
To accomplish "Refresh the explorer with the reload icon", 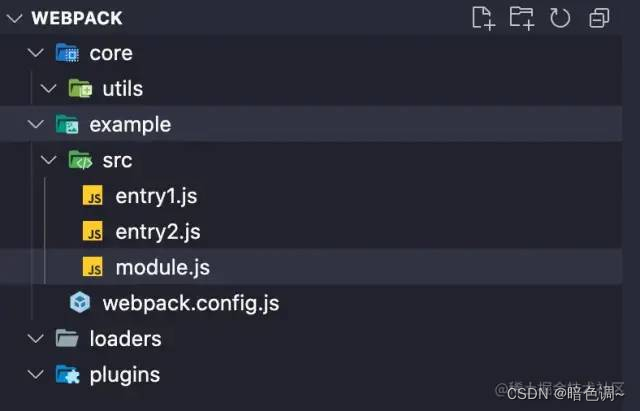I will point(560,18).
